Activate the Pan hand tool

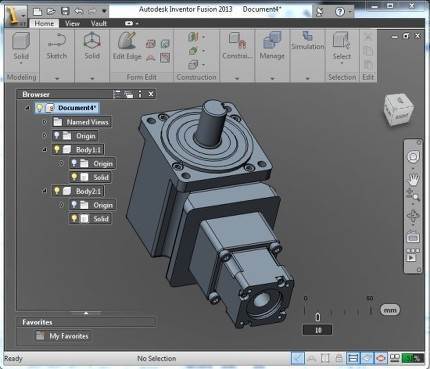pos(413,179)
